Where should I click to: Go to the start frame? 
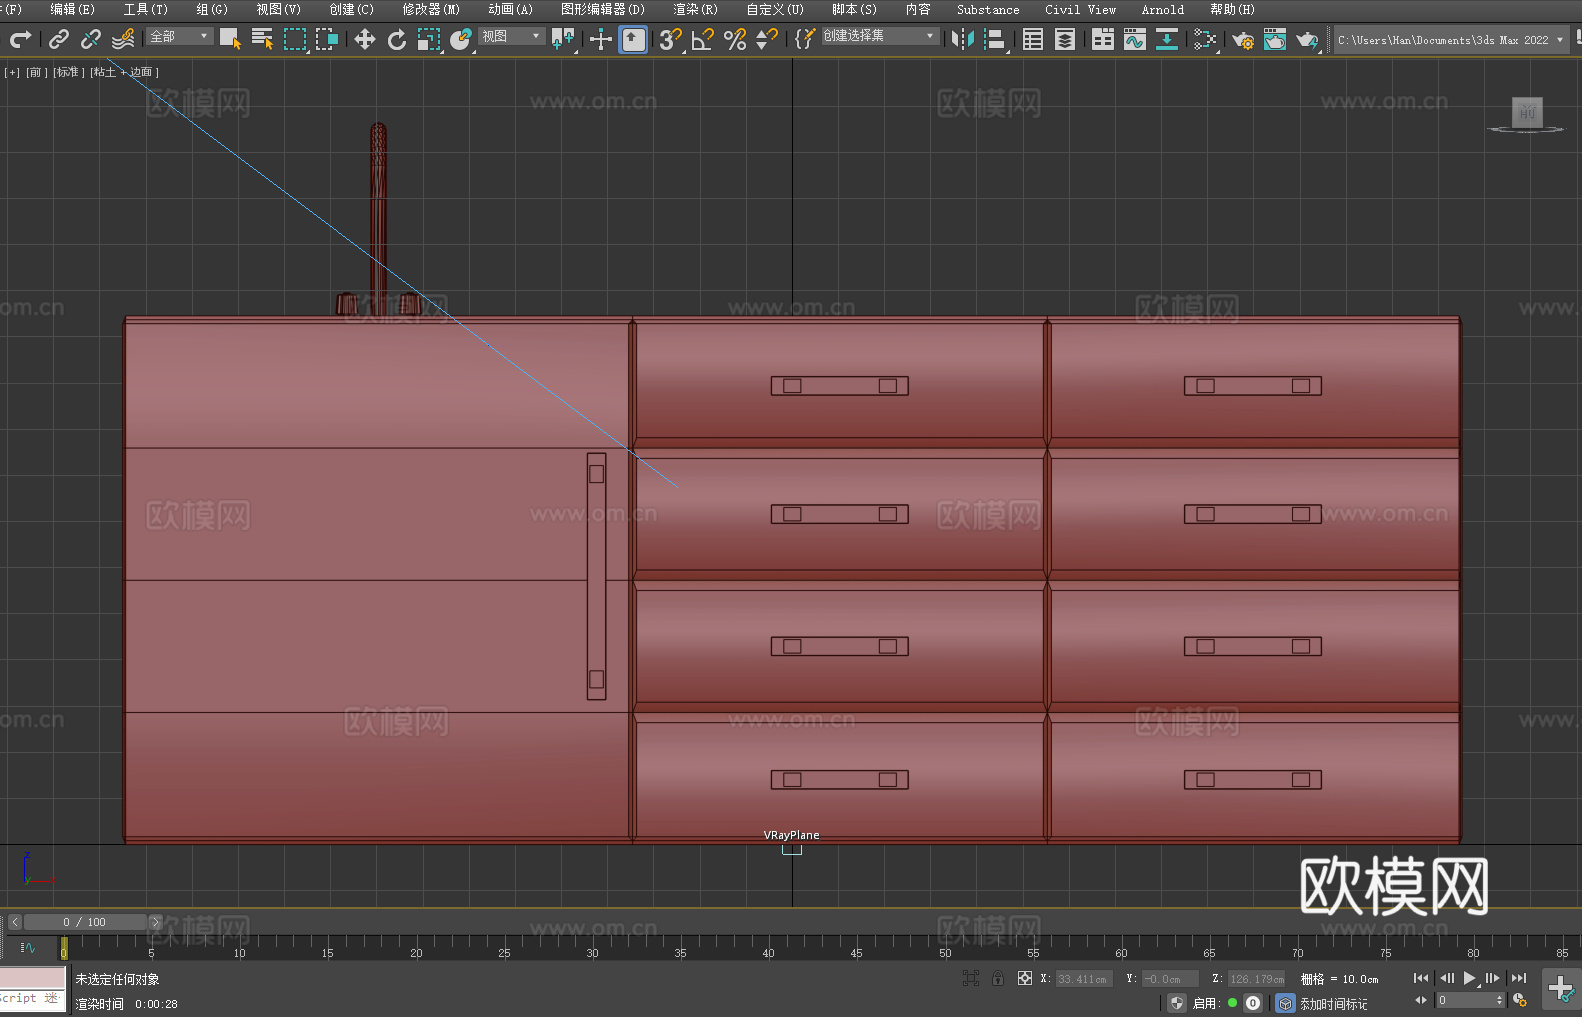click(x=1420, y=978)
